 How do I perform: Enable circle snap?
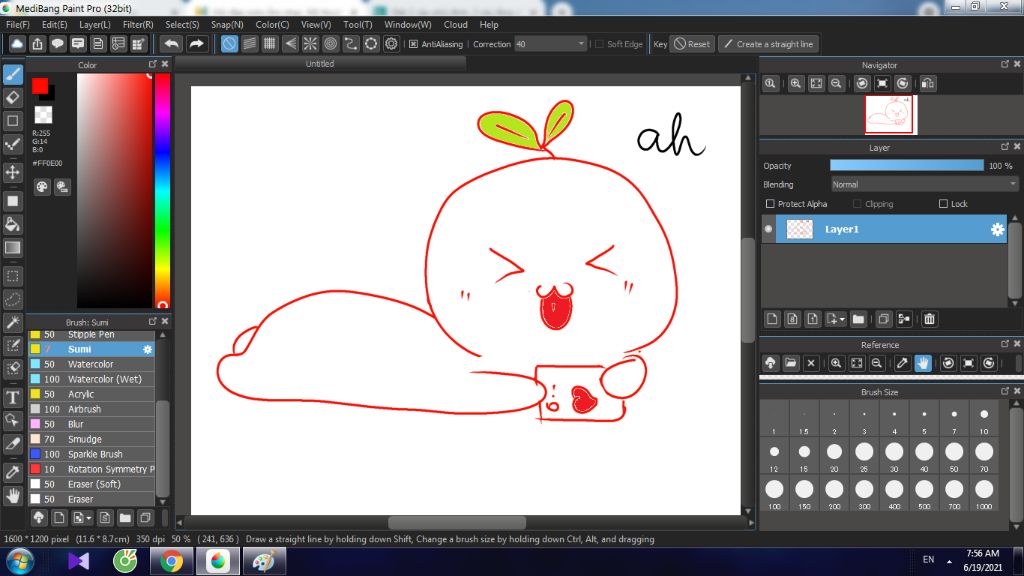pos(330,44)
